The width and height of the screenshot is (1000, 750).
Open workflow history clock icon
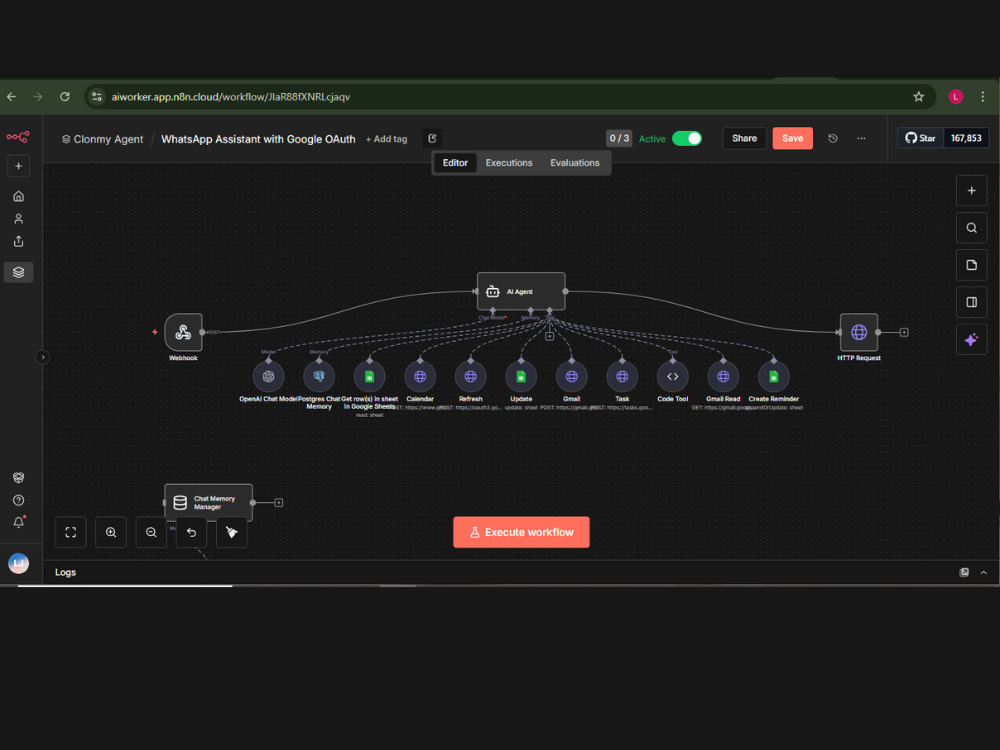(833, 138)
